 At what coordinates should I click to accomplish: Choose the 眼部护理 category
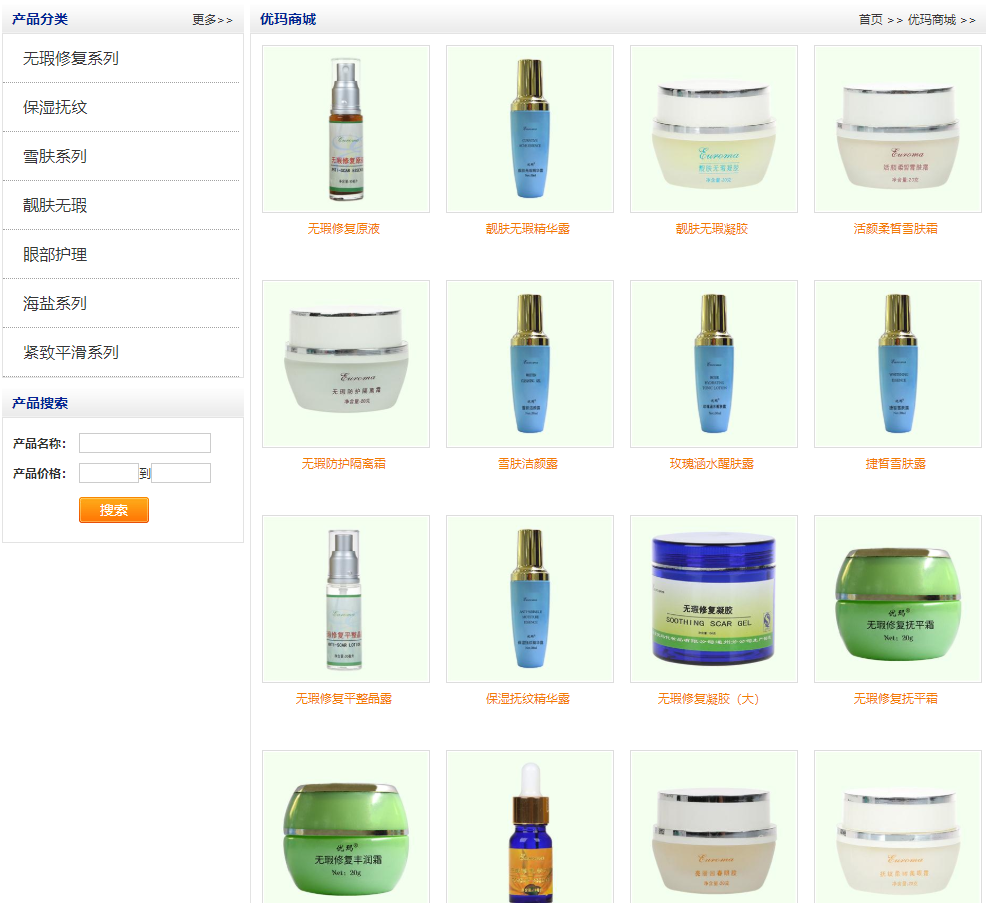(55, 255)
